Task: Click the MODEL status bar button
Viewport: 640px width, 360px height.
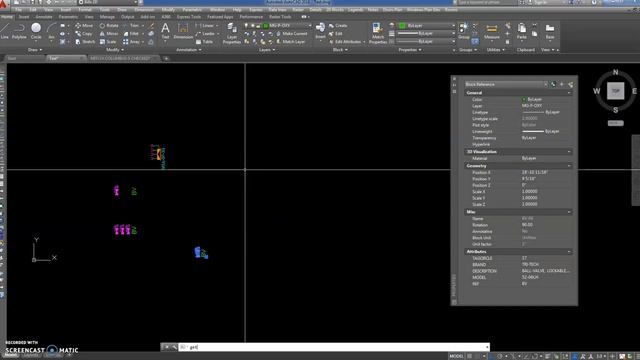Action: point(456,356)
